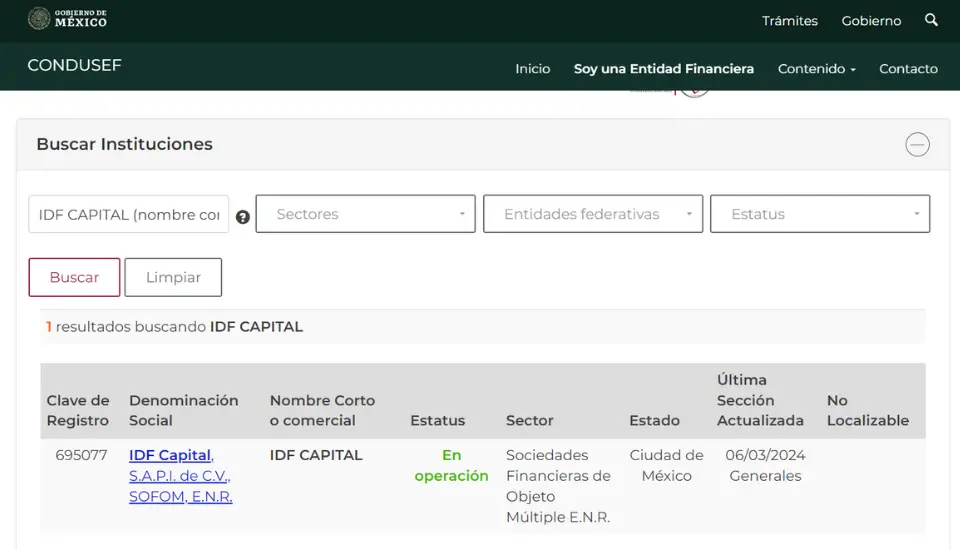Open the Entidades federativas dropdown
The image size is (960, 550).
(x=593, y=214)
